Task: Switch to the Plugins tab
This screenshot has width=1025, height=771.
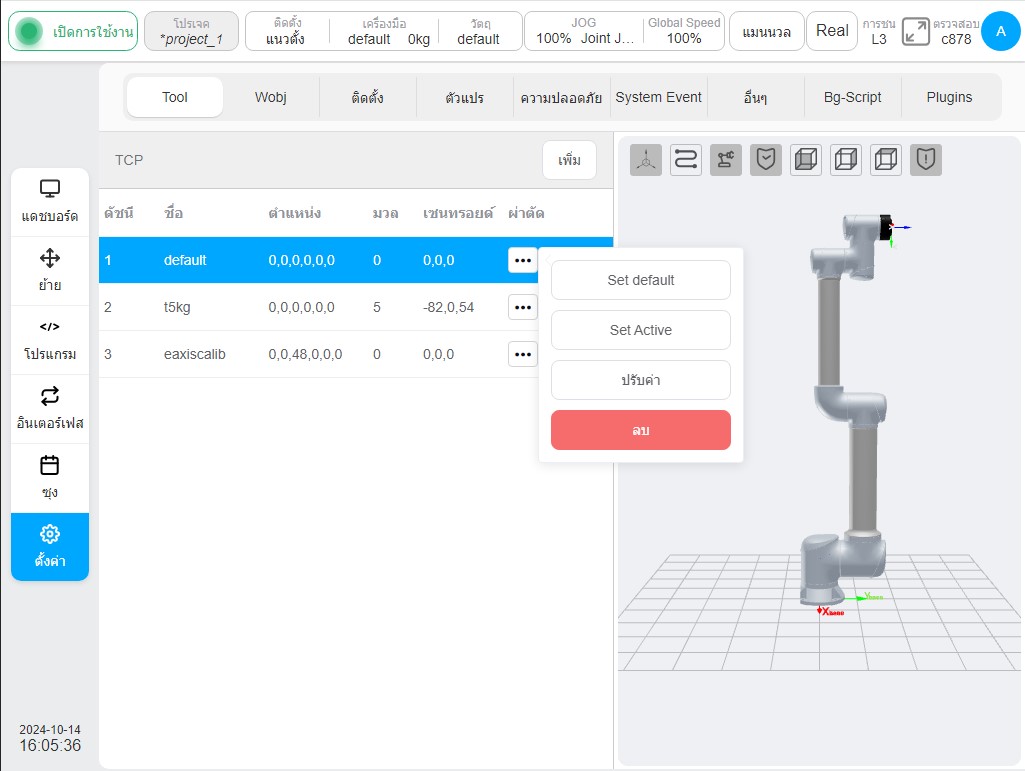Action: (949, 97)
